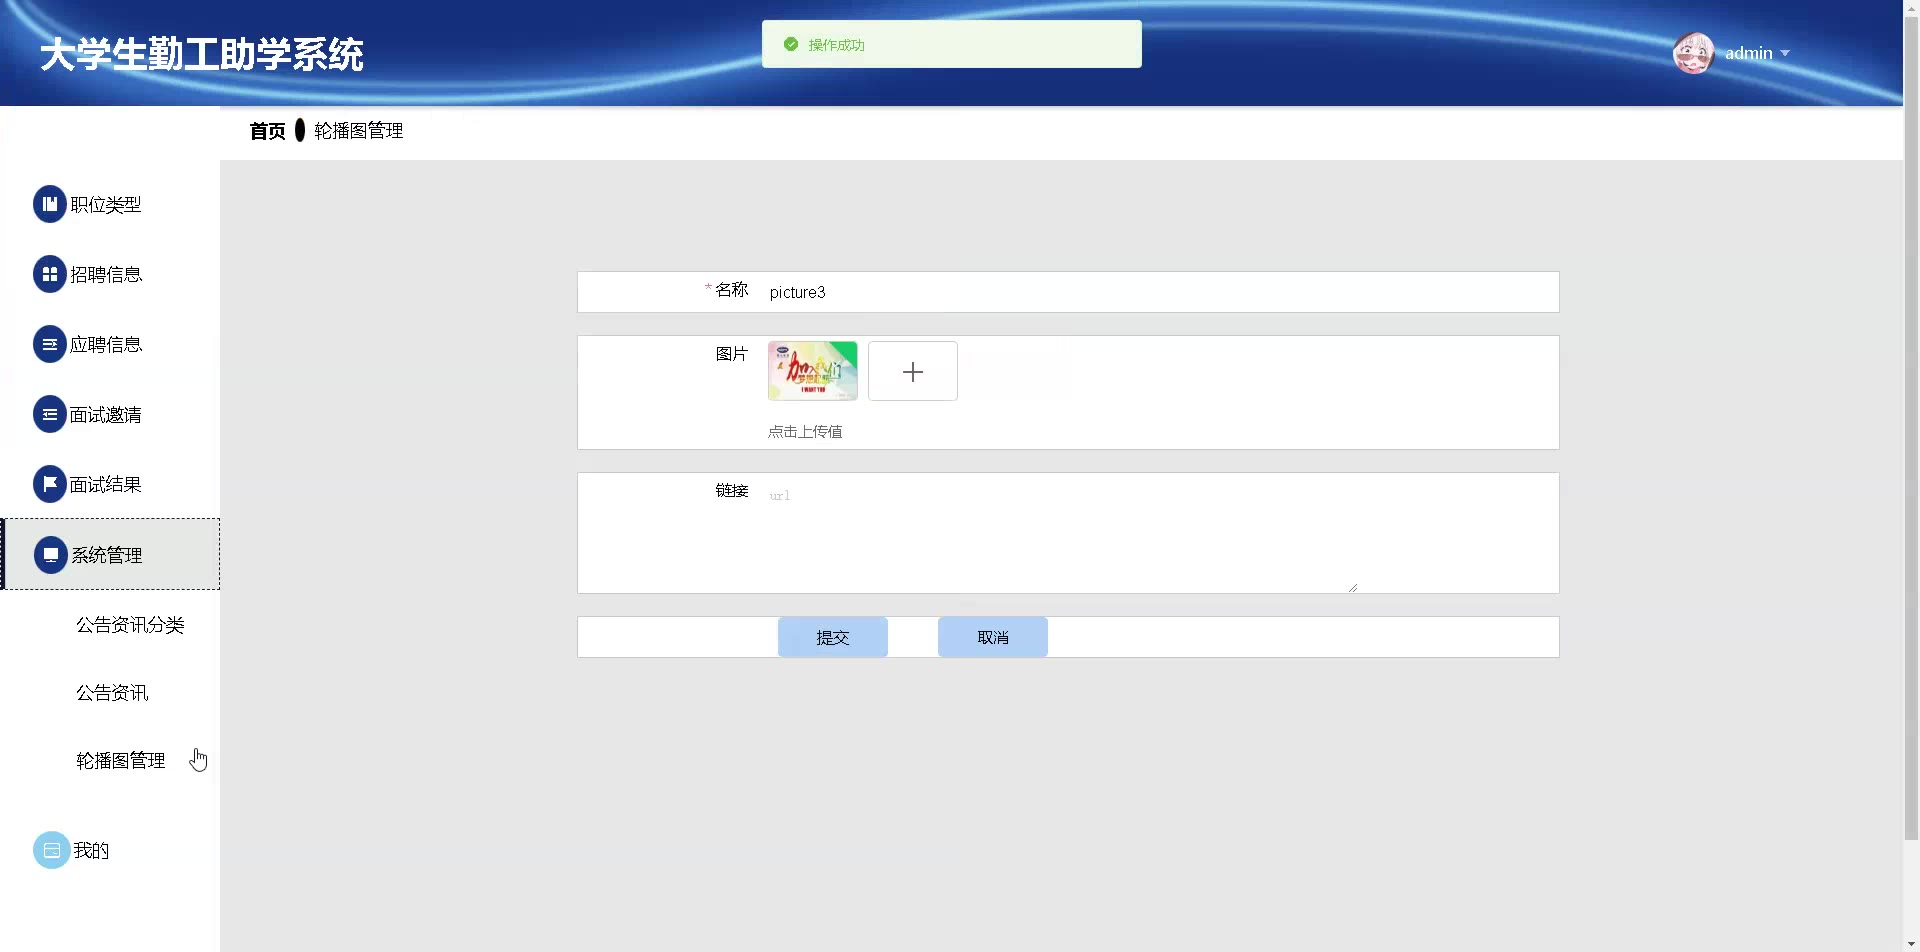
Task: Click the 名称 field label
Action: [732, 290]
